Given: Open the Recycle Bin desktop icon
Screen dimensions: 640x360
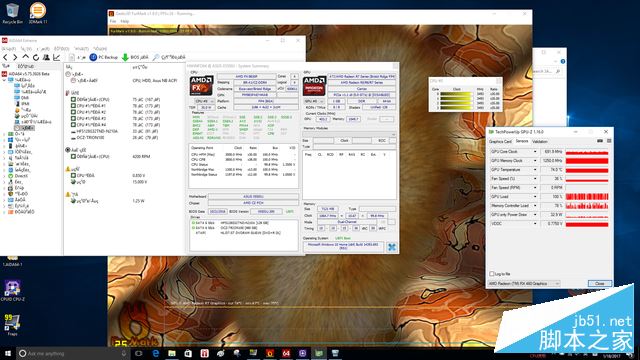Looking at the screenshot, I should click(x=12, y=13).
